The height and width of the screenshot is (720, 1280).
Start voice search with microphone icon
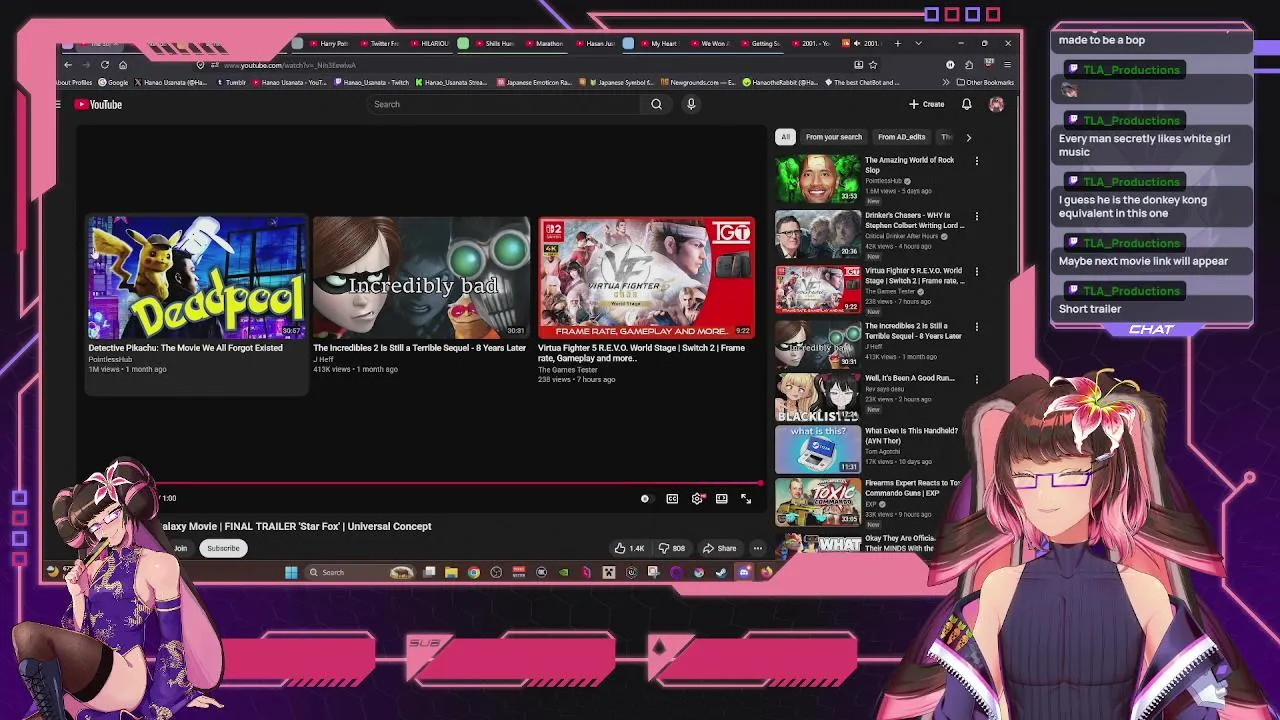[690, 104]
